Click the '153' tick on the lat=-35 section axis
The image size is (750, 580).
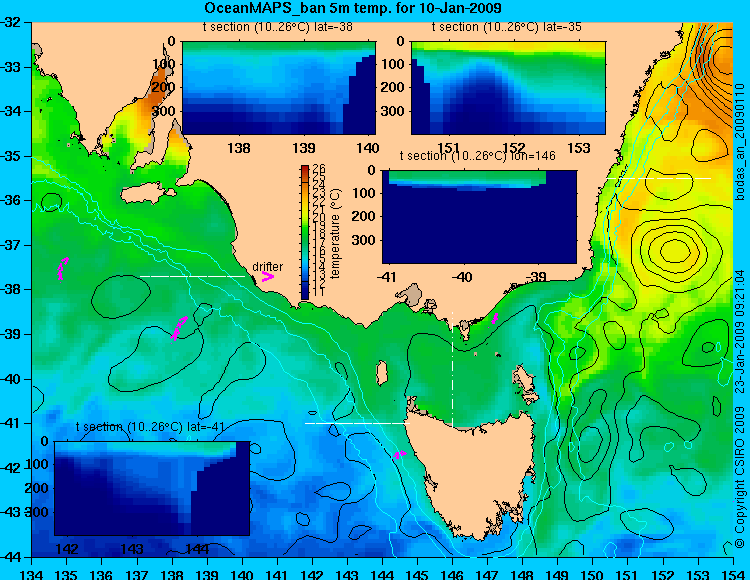(579, 148)
